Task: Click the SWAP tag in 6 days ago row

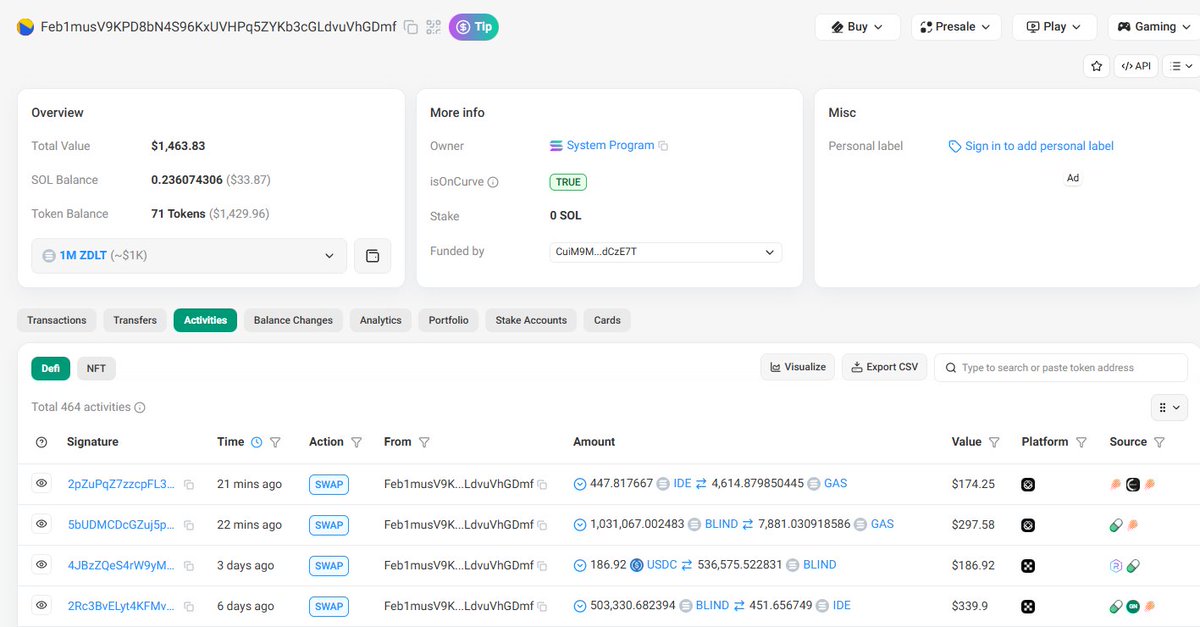Action: click(x=329, y=606)
